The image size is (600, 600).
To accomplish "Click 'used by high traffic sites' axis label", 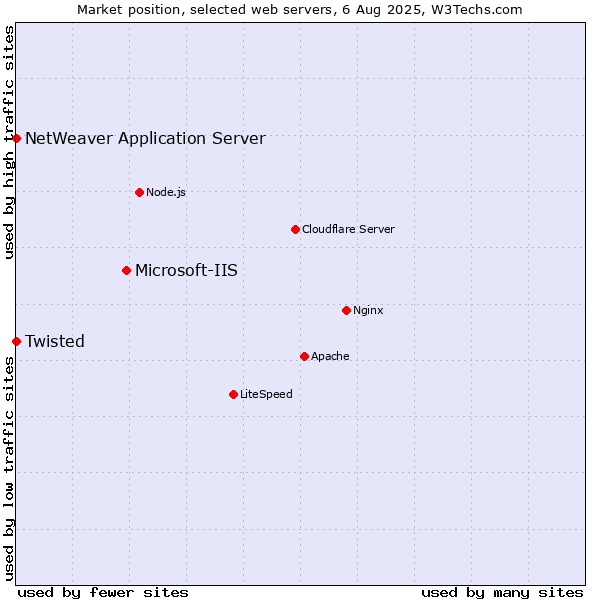I will pyautogui.click(x=9, y=142).
